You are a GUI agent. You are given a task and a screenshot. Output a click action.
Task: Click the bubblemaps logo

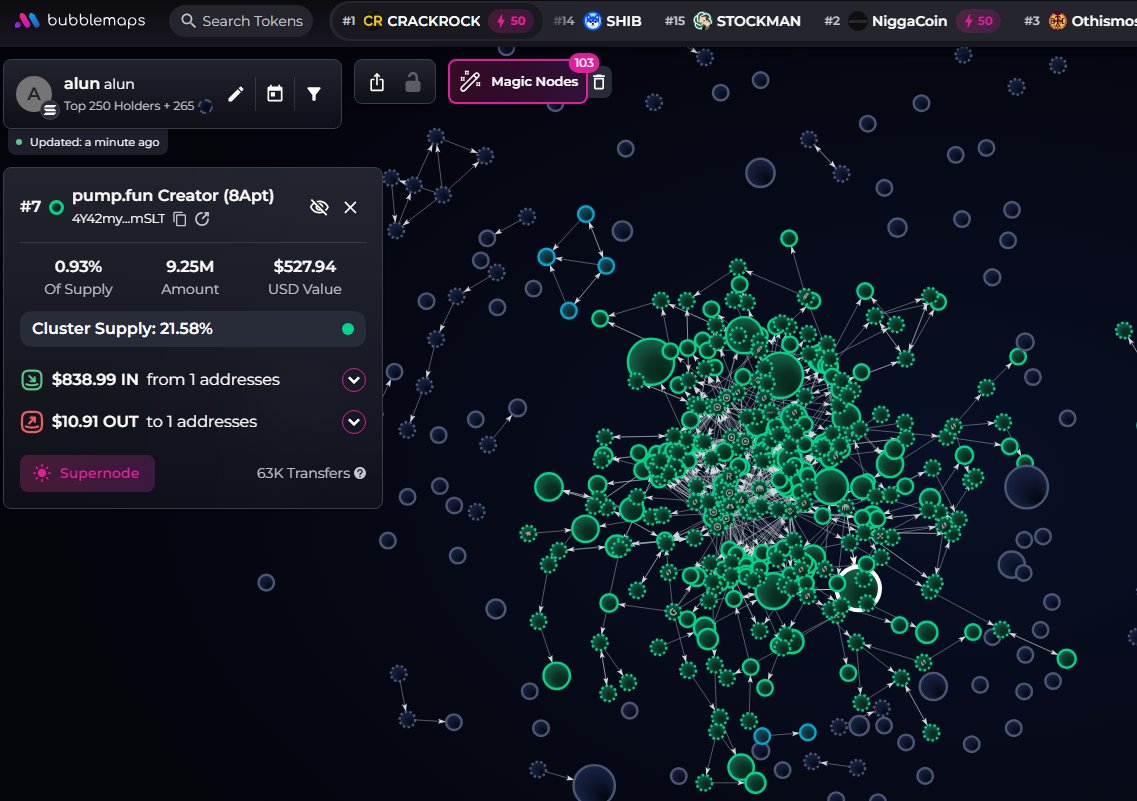(80, 20)
